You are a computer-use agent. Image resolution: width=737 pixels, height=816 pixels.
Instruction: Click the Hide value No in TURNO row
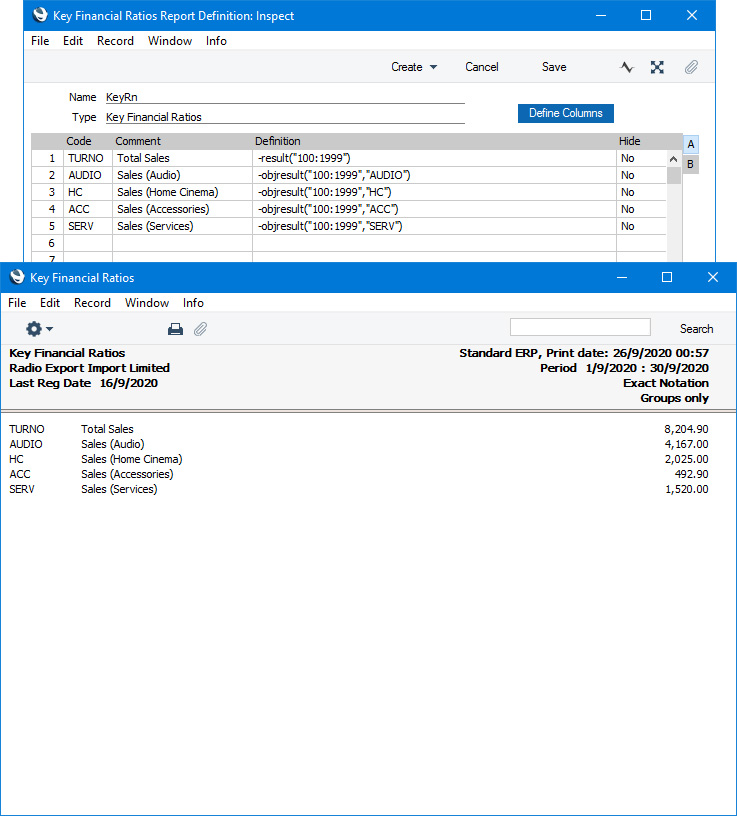click(x=641, y=158)
